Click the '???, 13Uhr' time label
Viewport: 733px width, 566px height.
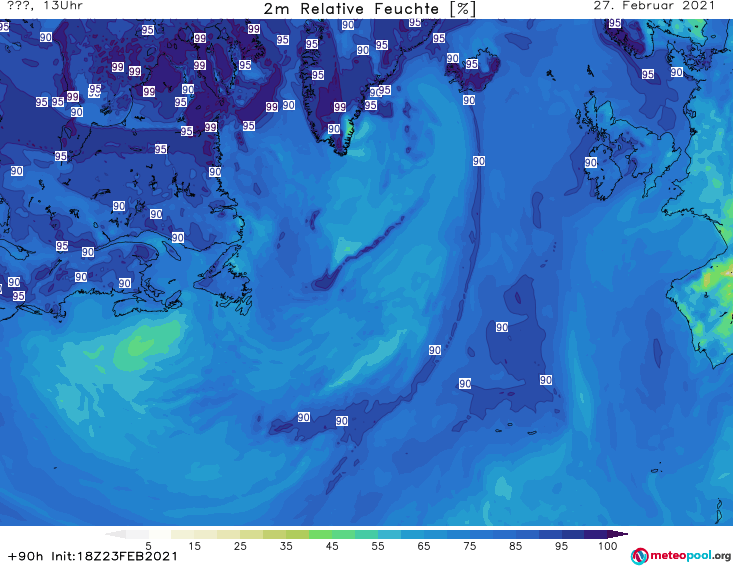(44, 6)
